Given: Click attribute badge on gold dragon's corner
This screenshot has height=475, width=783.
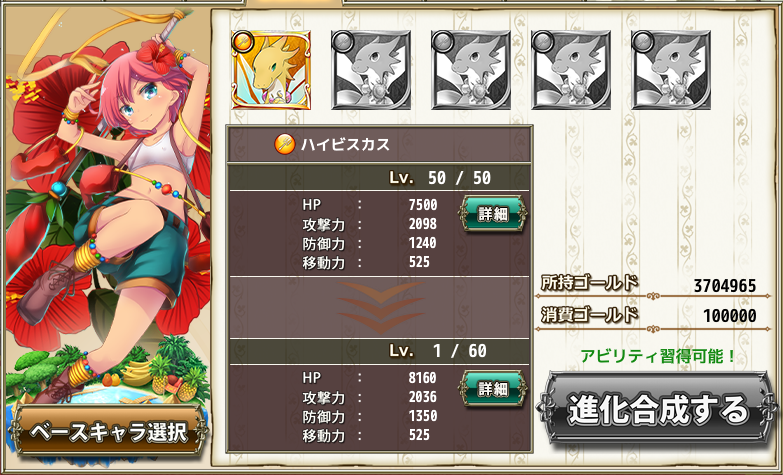Looking at the screenshot, I should pos(242,41).
